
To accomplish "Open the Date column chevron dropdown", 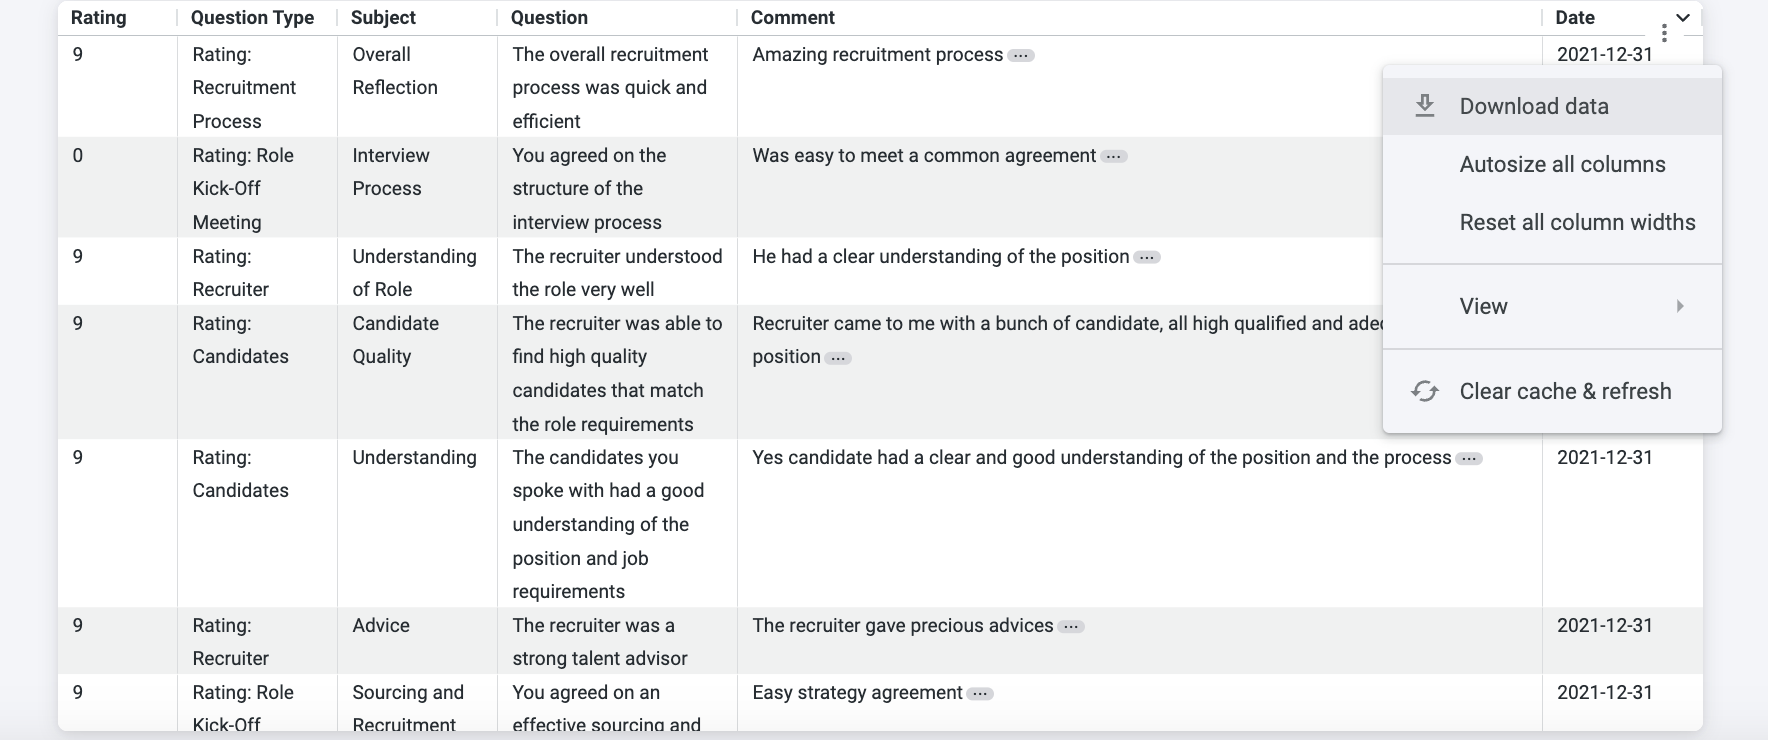I will (x=1683, y=17).
